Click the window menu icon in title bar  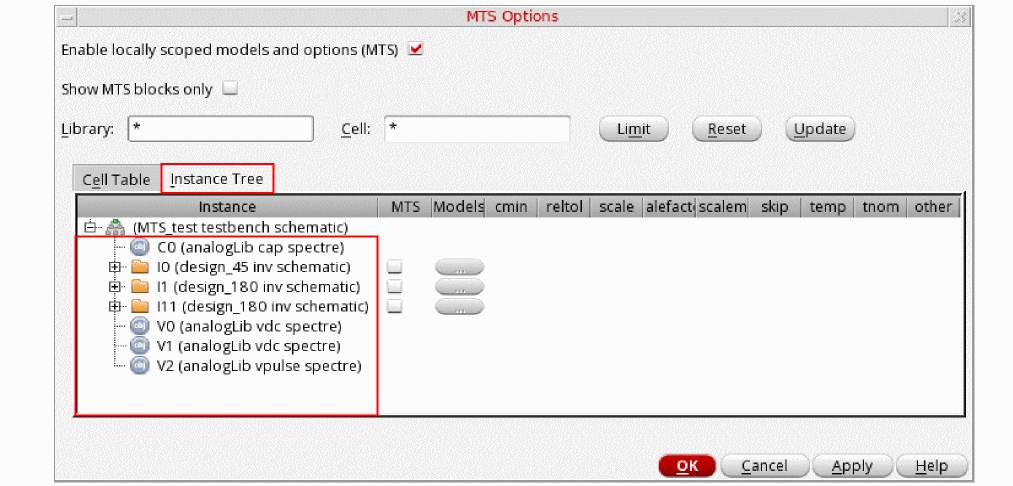[66, 17]
